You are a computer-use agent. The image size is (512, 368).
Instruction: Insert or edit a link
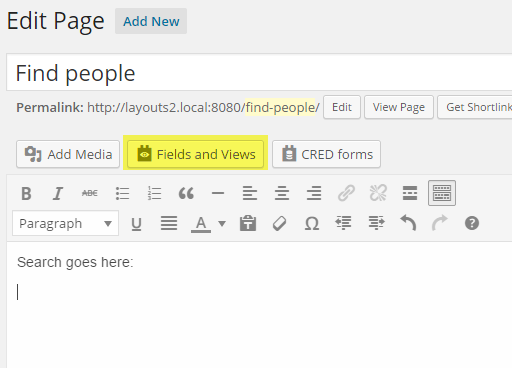(x=346, y=193)
